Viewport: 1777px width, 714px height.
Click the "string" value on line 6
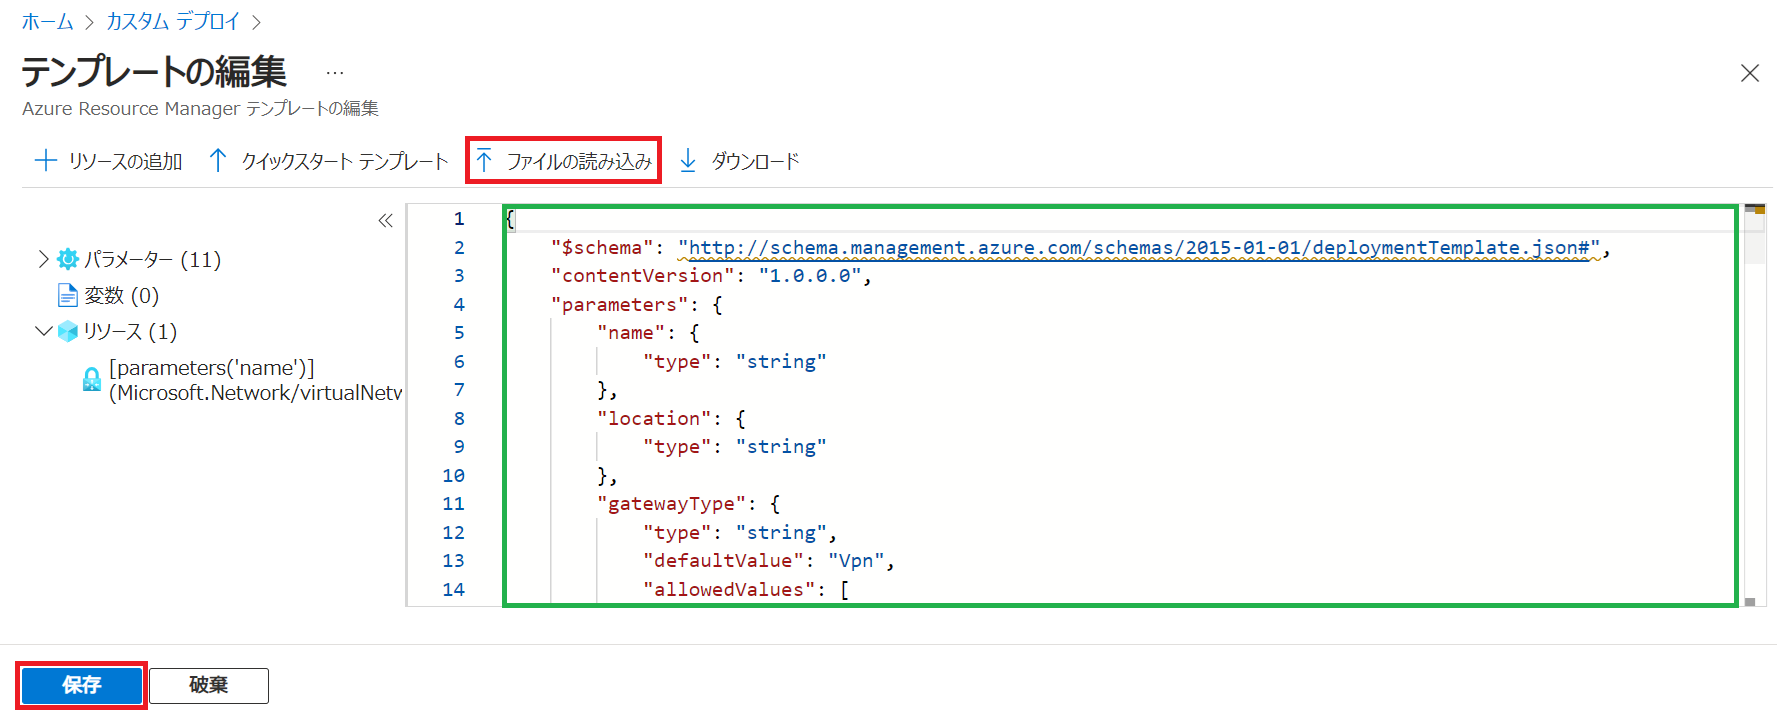[x=781, y=361]
